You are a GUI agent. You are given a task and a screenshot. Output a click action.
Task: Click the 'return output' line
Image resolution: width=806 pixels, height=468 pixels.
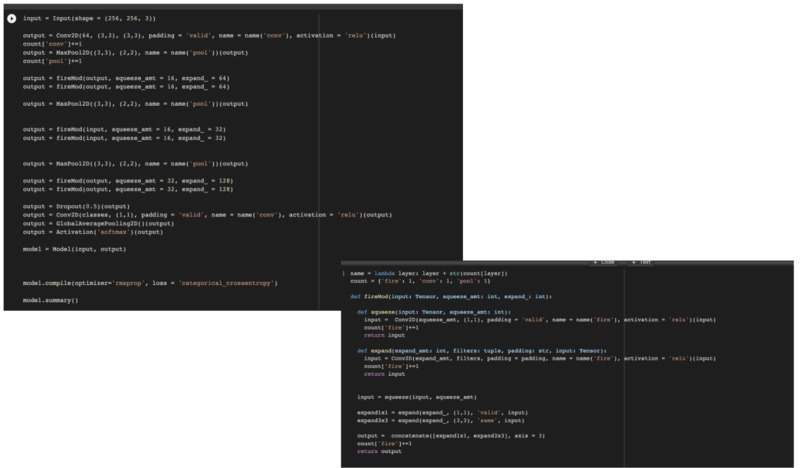point(379,452)
